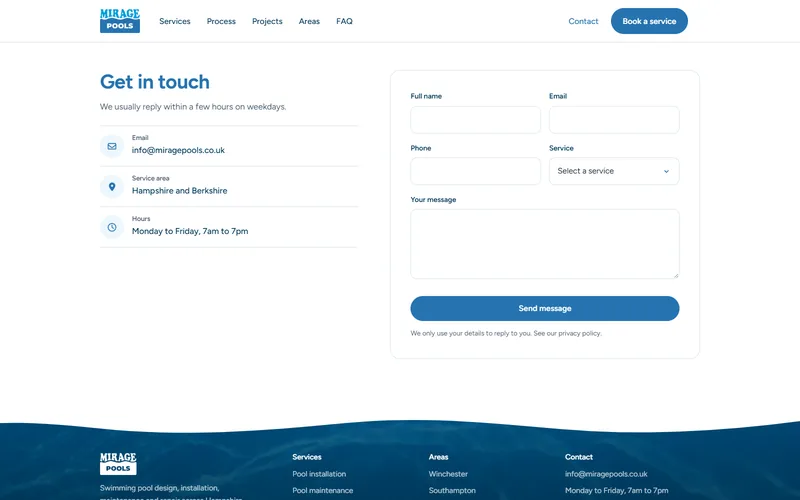Click footer Areas heading
Viewport: 800px width, 500px height.
[438, 457]
